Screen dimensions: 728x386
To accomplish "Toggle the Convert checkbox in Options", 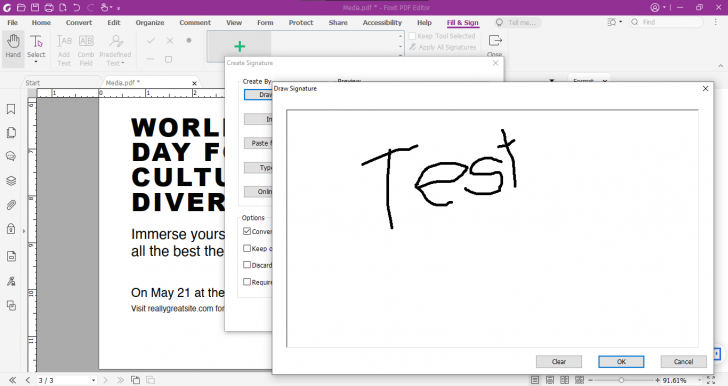I will click(x=247, y=231).
